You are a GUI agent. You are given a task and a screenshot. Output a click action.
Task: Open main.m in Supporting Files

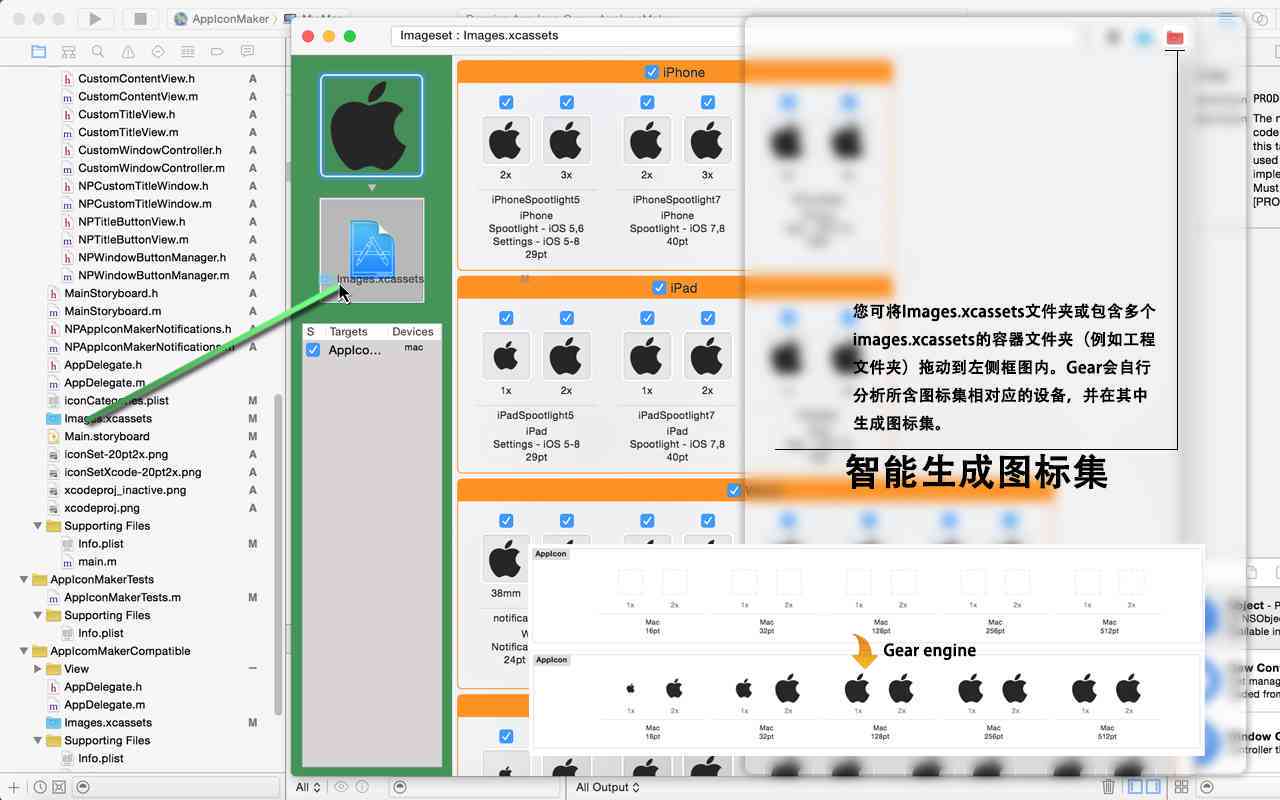98,562
